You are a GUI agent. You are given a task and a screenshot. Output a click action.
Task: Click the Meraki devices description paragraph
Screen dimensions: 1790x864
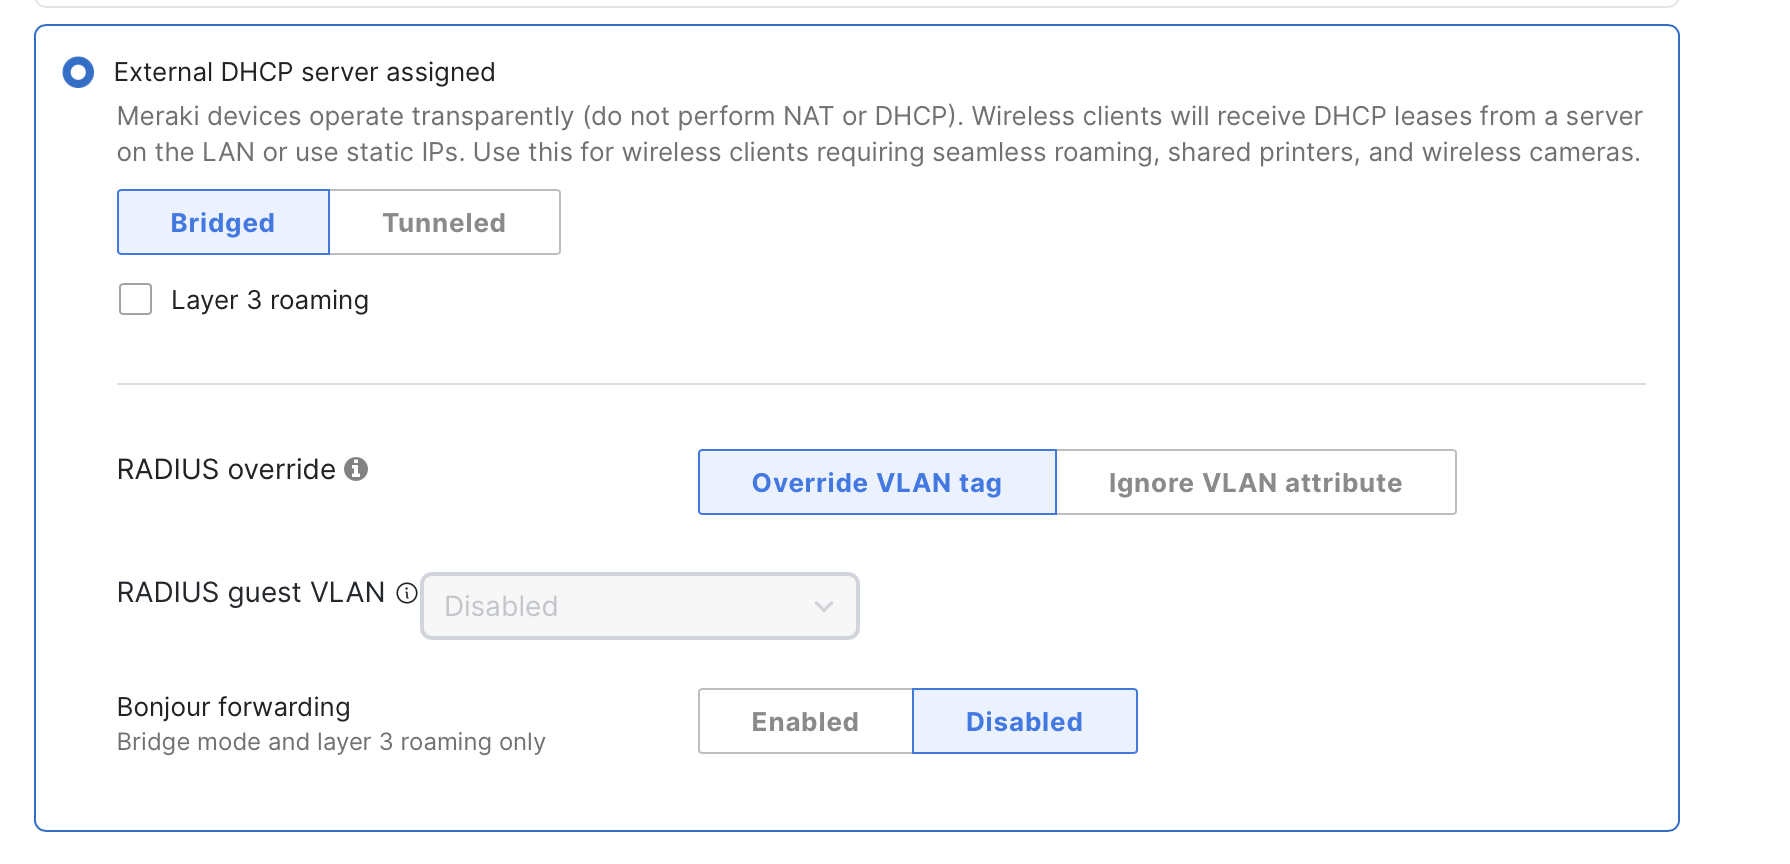[879, 134]
